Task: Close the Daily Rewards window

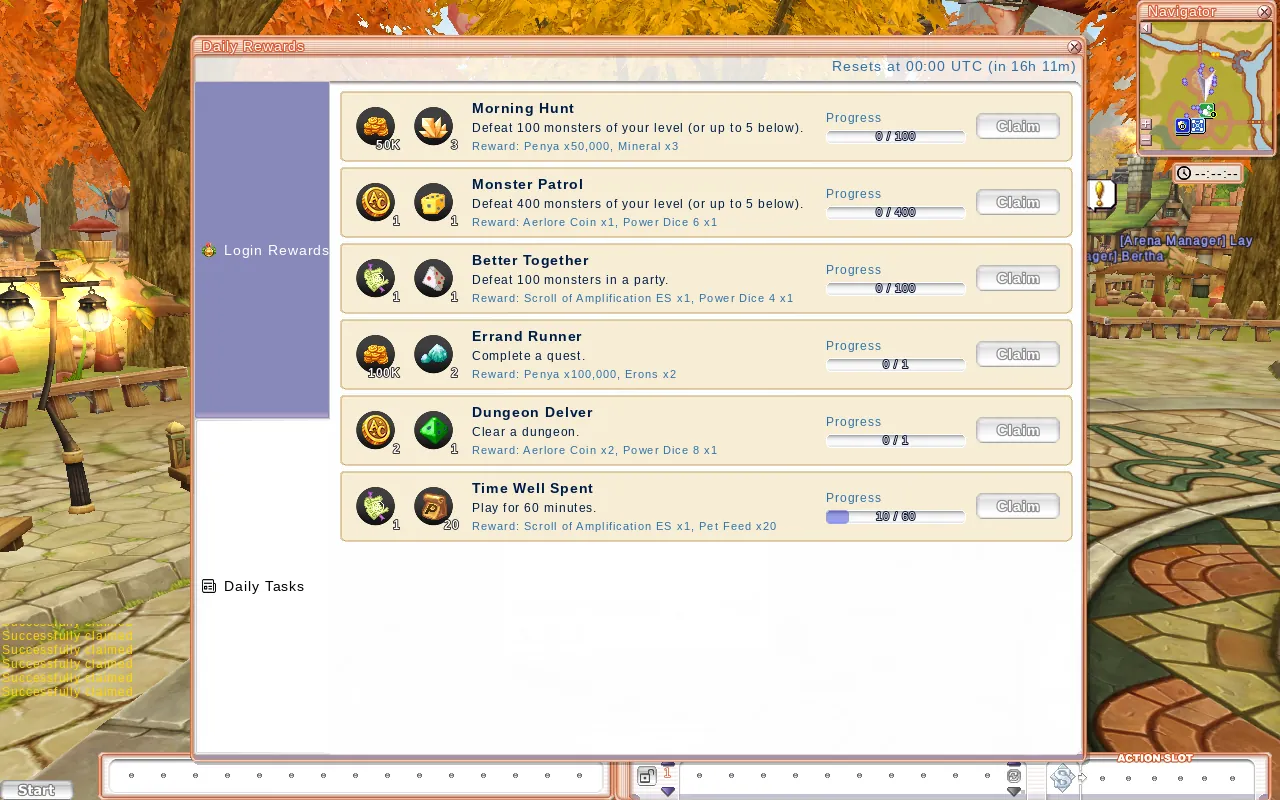Action: pyautogui.click(x=1074, y=47)
